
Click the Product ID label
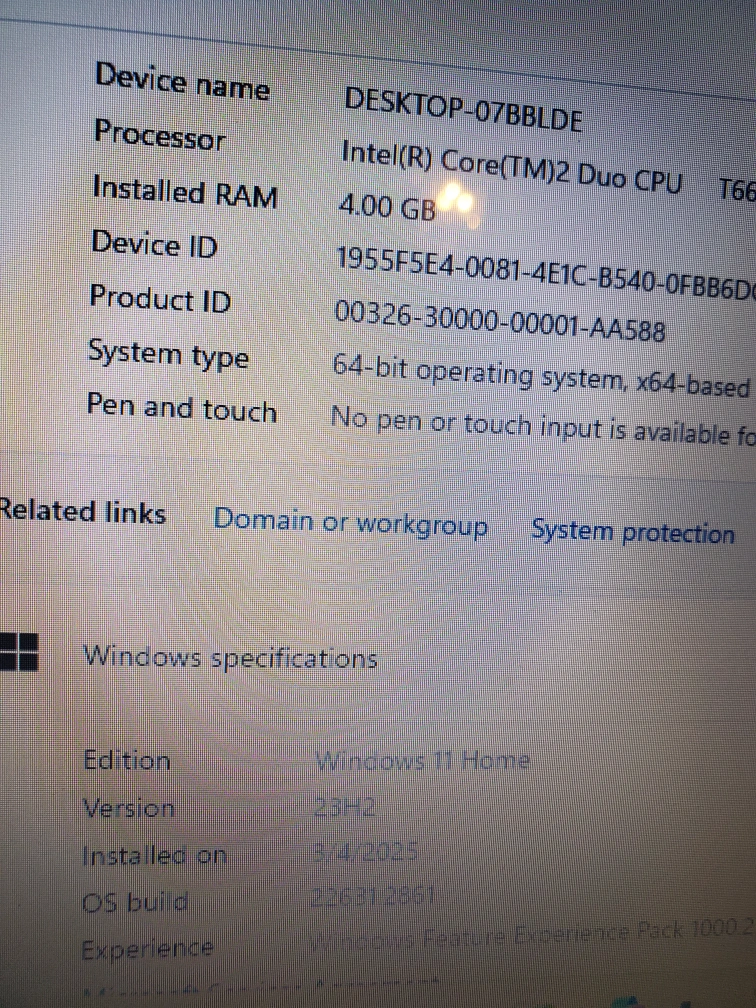pyautogui.click(x=160, y=298)
